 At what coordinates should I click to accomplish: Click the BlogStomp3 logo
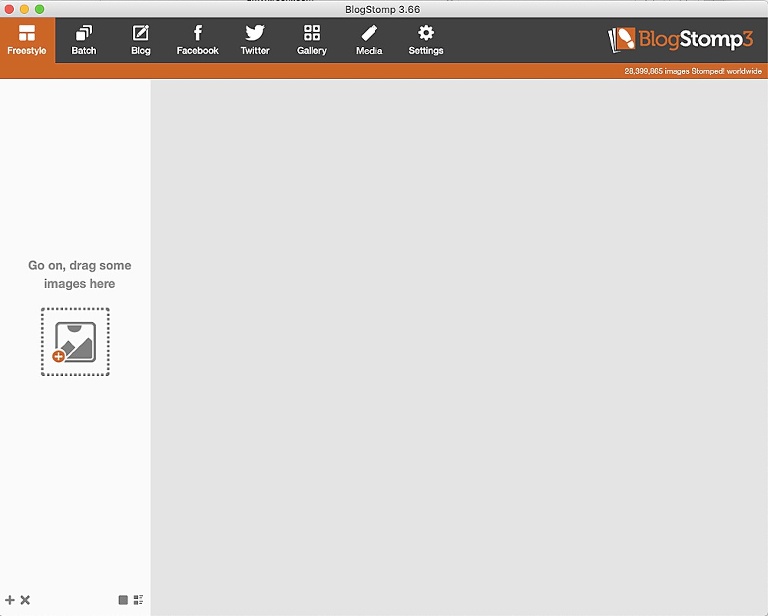tap(680, 39)
